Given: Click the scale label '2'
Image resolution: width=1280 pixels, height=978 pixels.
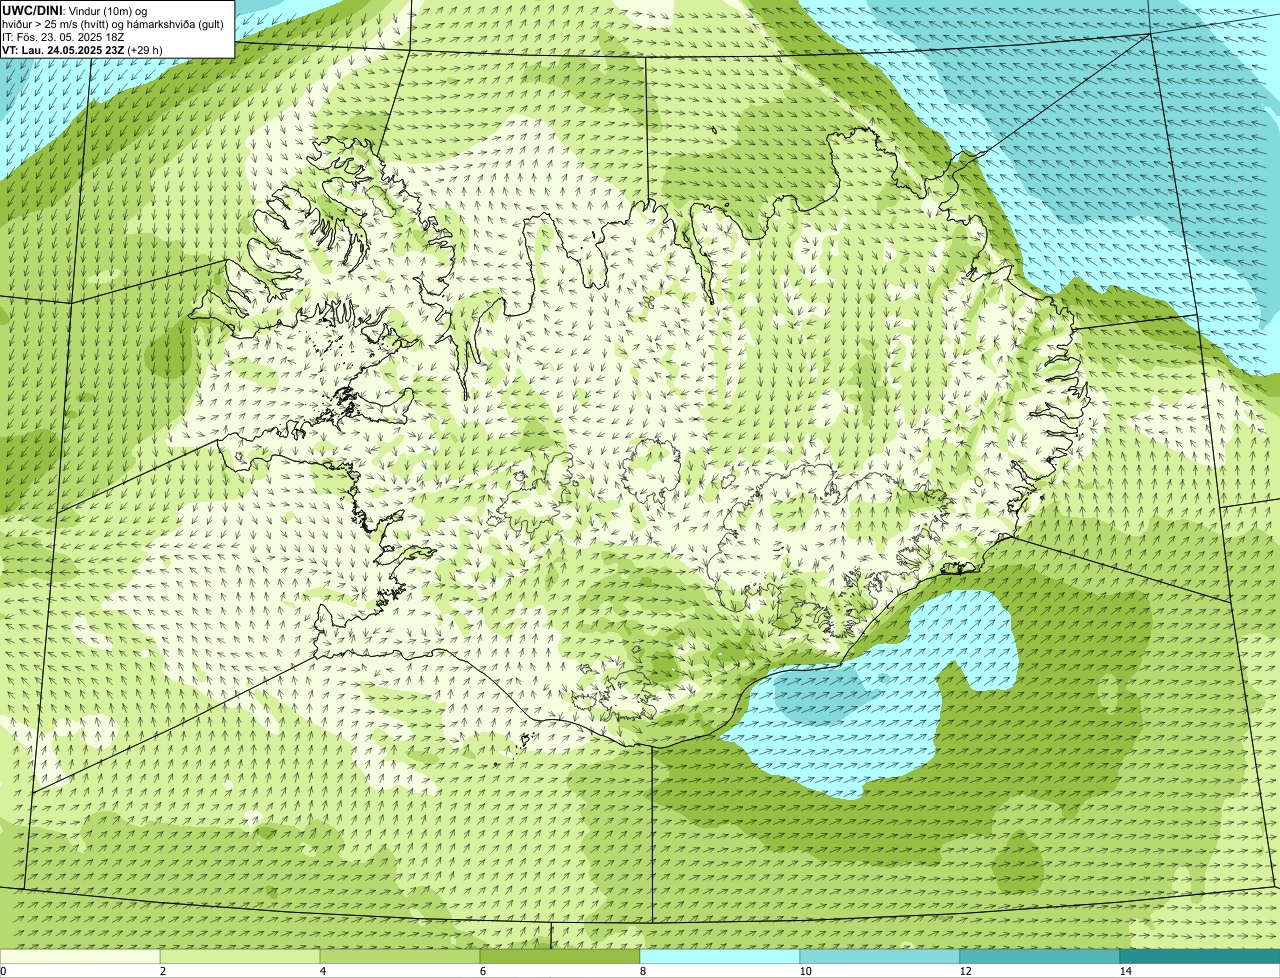Looking at the screenshot, I should 162,971.
